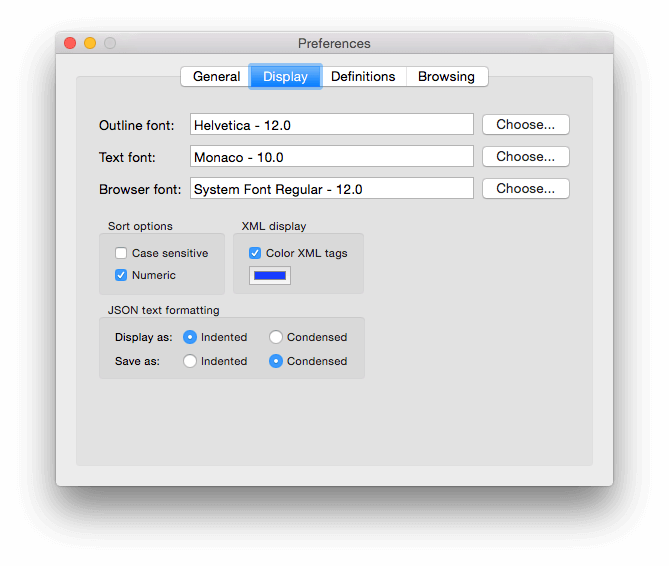669x566 pixels.
Task: Click the Browser font: label
Action: point(140,189)
